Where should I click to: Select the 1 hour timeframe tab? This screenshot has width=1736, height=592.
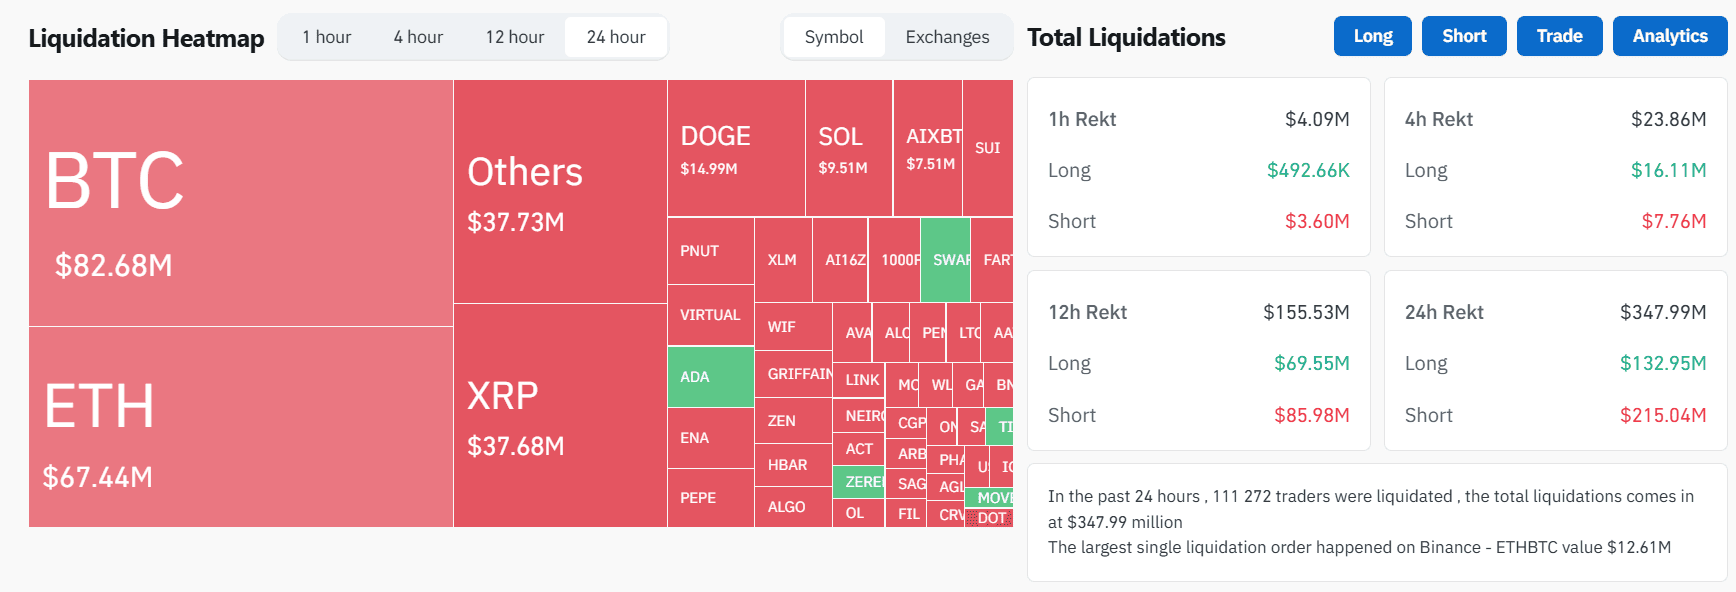[x=327, y=37]
